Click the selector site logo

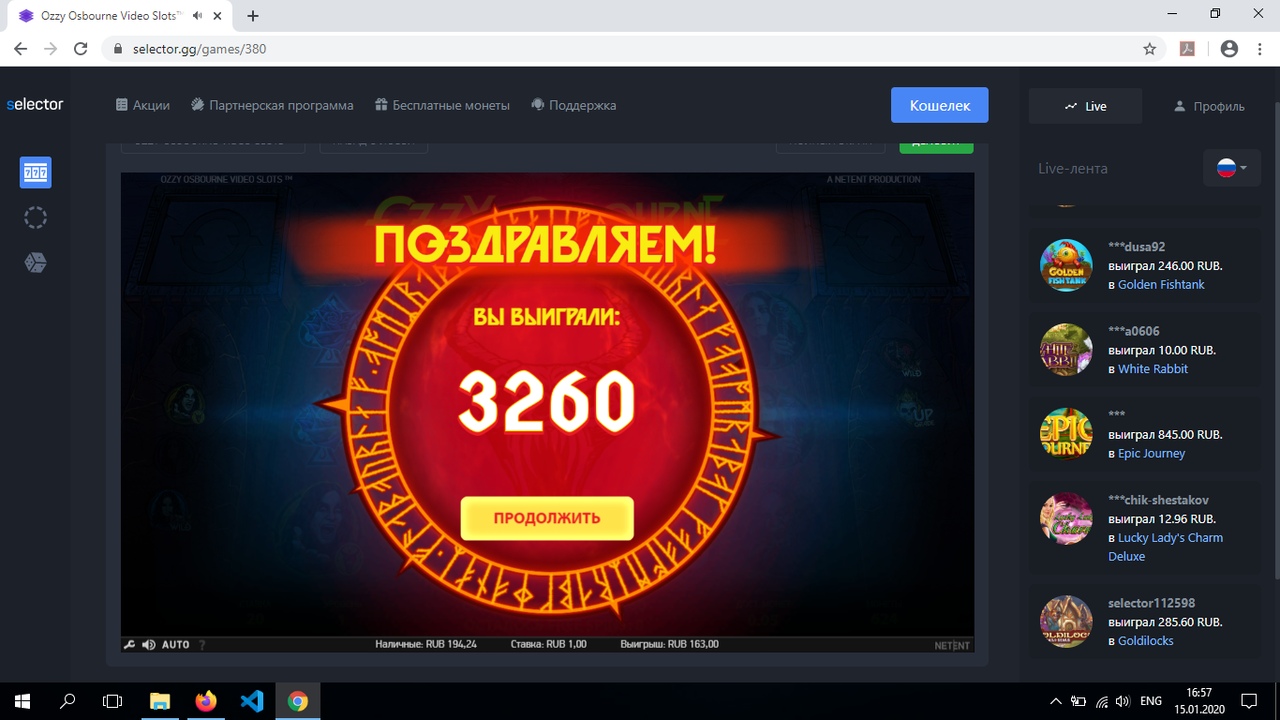click(x=35, y=104)
